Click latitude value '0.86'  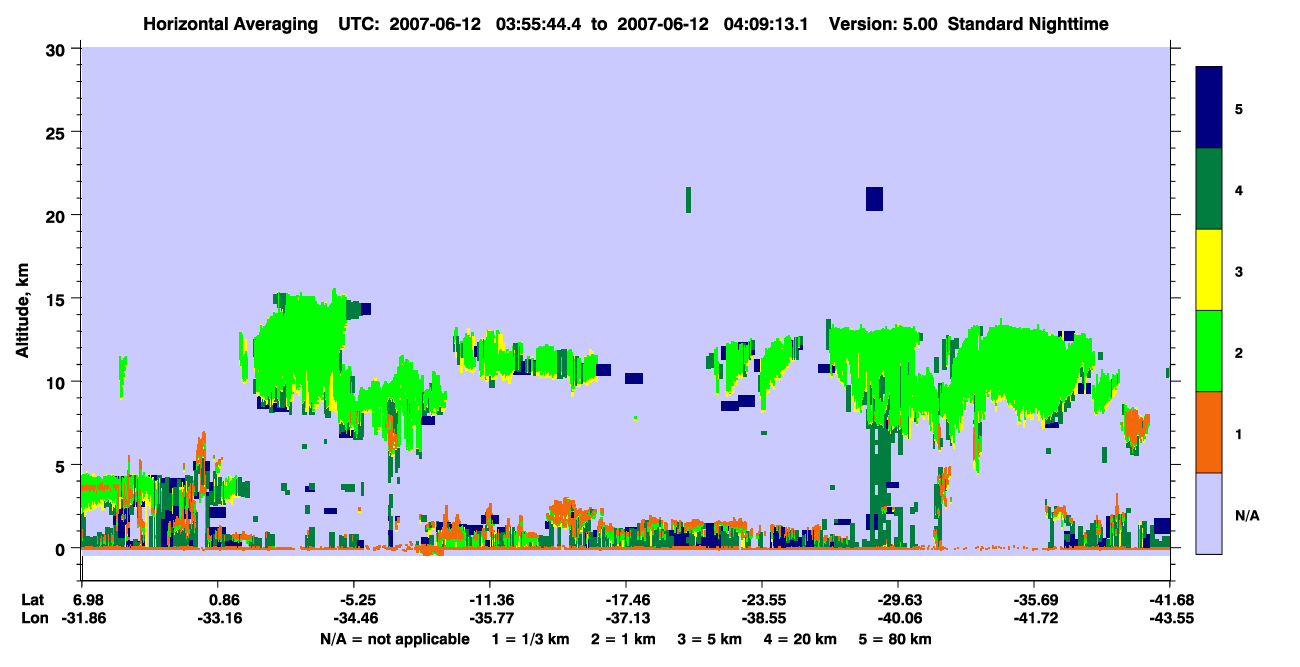click(223, 601)
